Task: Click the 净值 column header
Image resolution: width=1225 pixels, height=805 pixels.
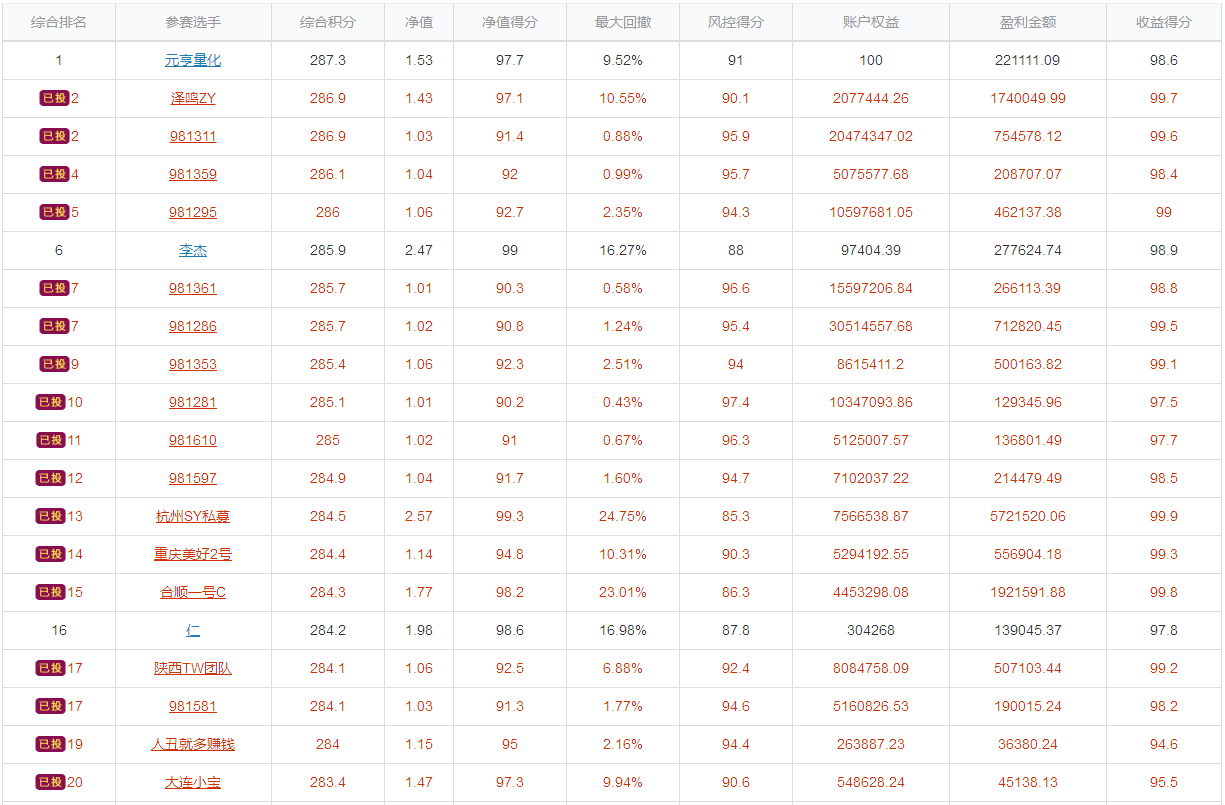Action: click(x=419, y=22)
